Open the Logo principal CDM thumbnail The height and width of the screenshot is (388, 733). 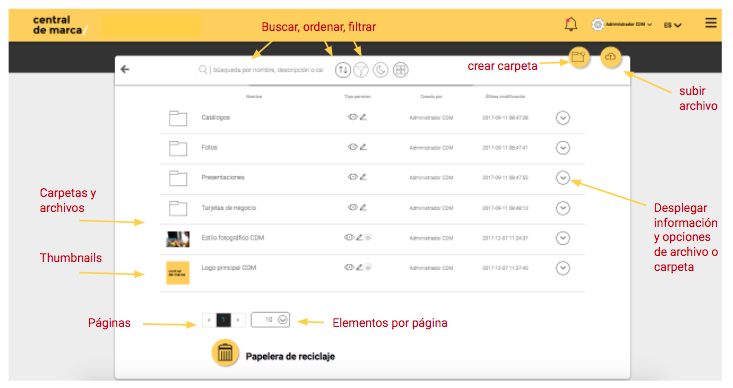178,273
